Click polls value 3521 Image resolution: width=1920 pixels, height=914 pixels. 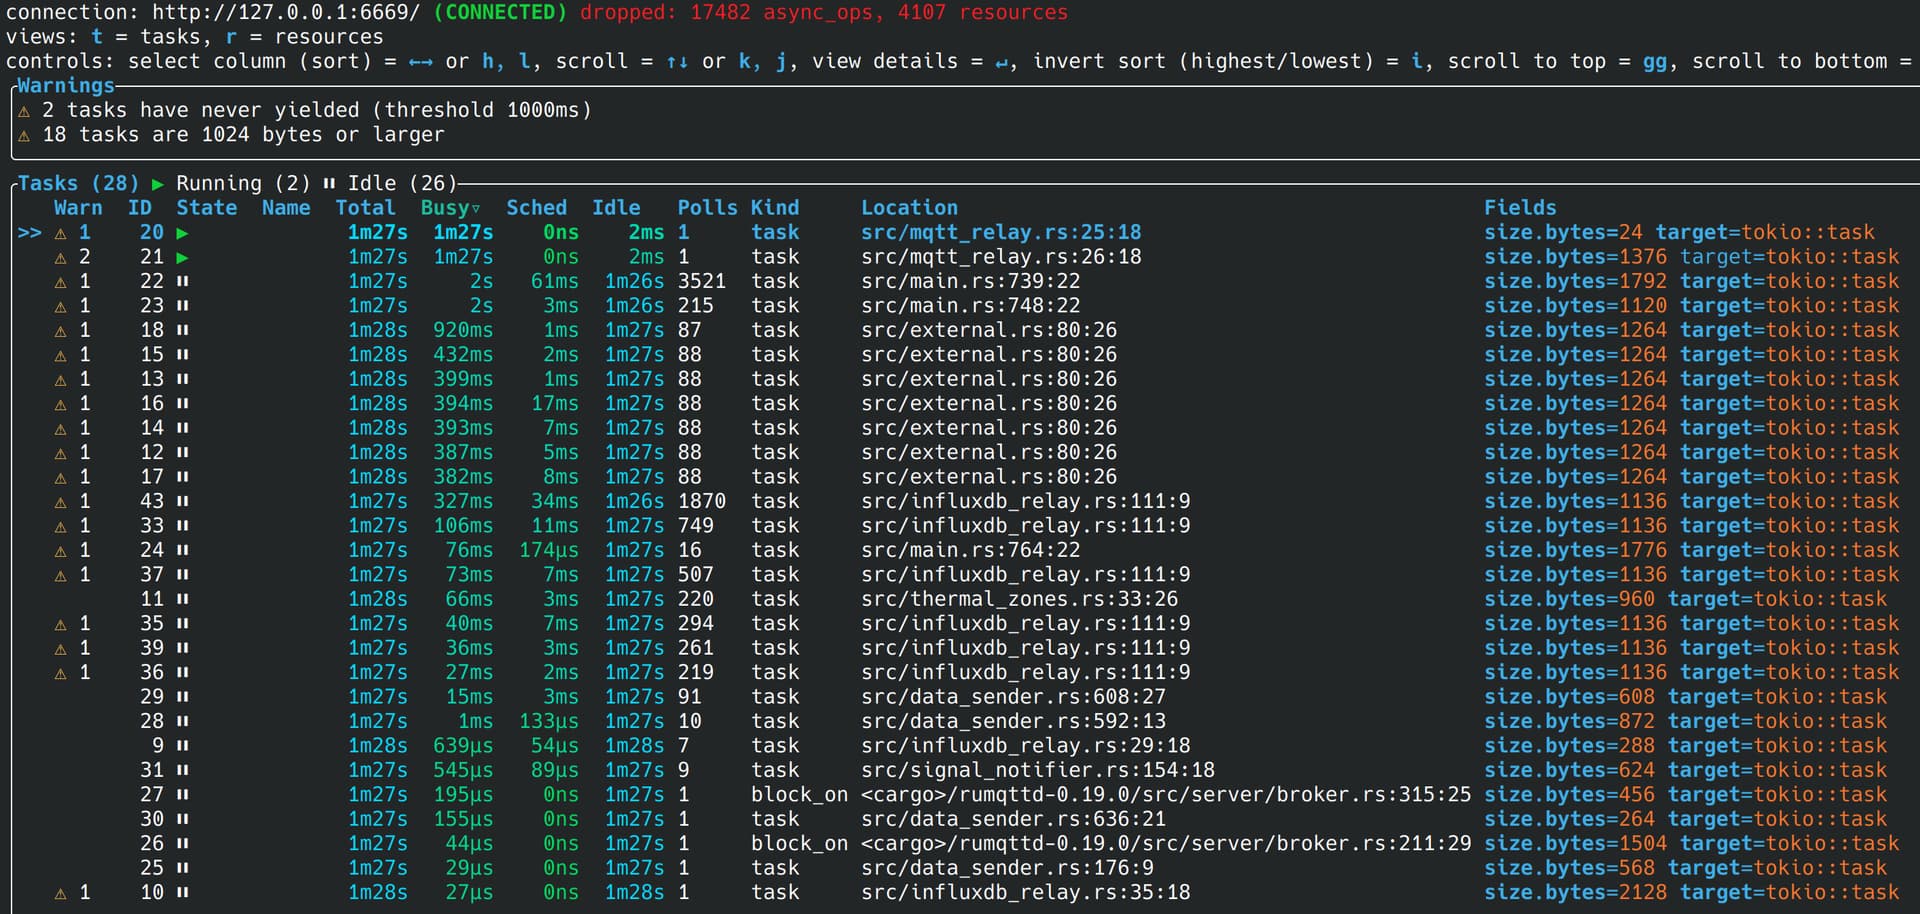702,282
